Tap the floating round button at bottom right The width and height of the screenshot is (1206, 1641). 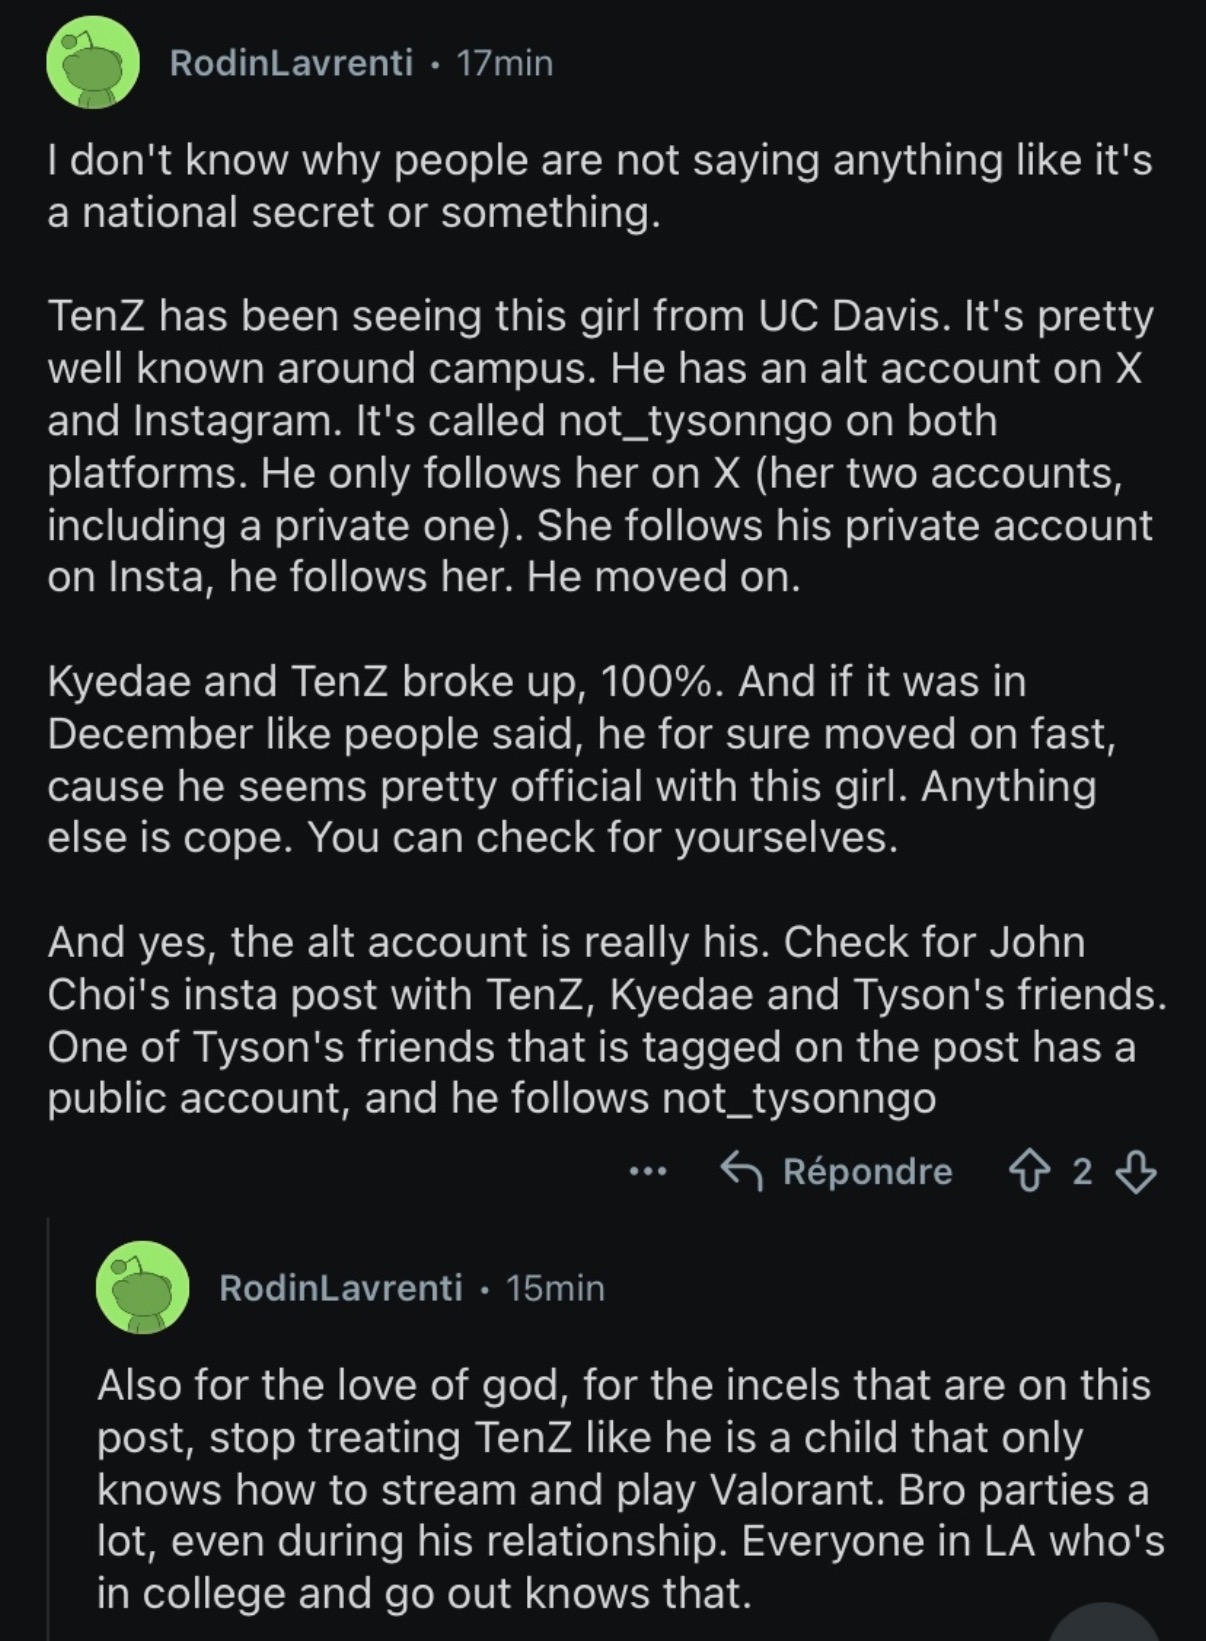[1104, 1623]
